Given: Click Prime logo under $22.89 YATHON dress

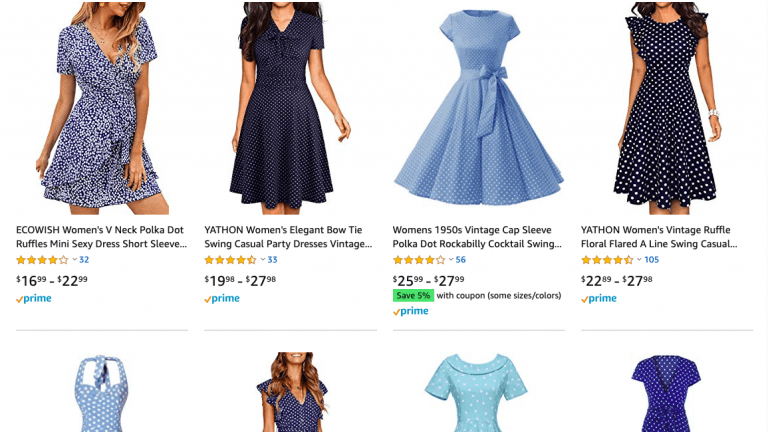Looking at the screenshot, I should [x=598, y=298].
